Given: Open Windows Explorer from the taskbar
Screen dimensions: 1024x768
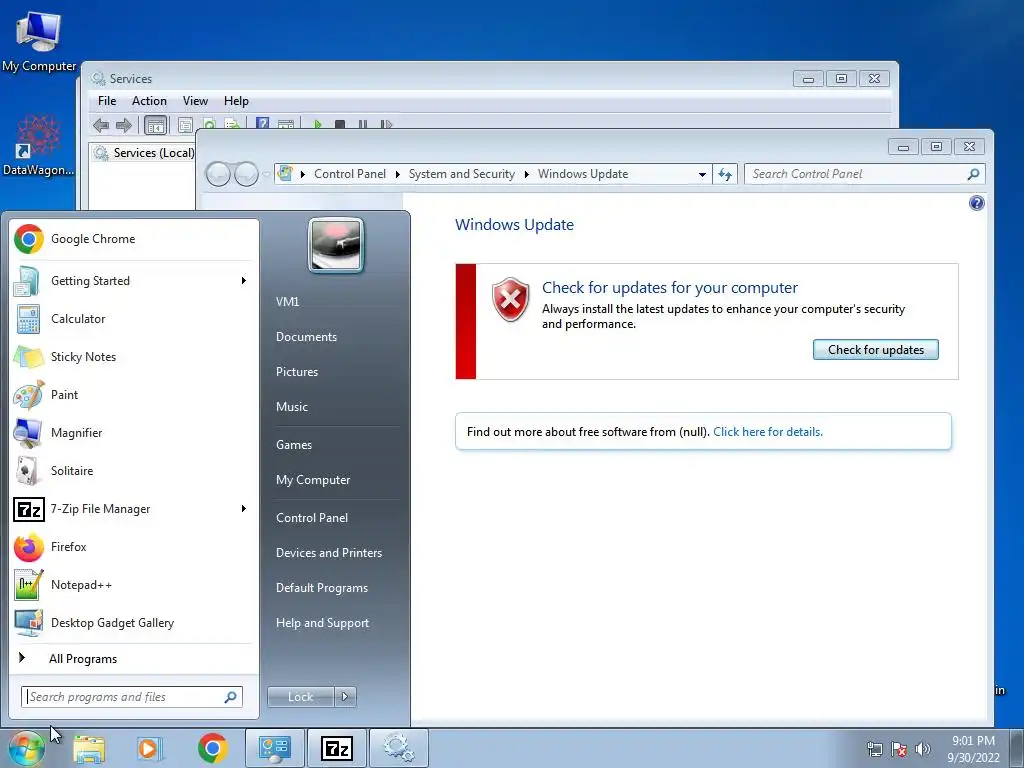Looking at the screenshot, I should point(89,748).
